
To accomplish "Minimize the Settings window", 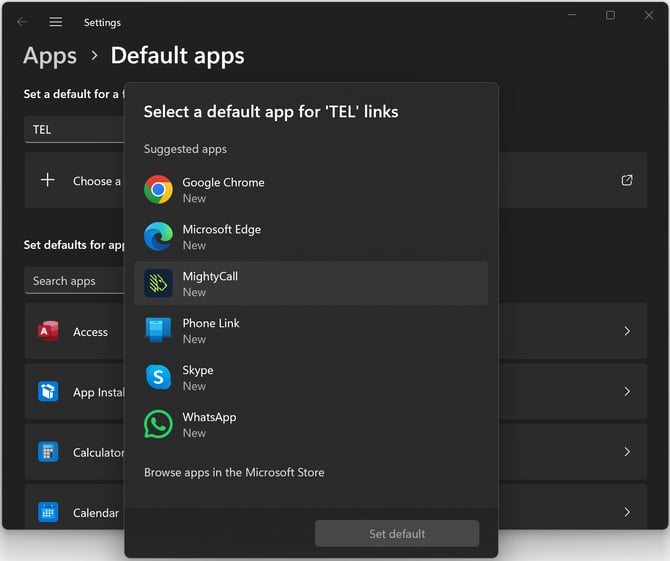I will [x=572, y=15].
